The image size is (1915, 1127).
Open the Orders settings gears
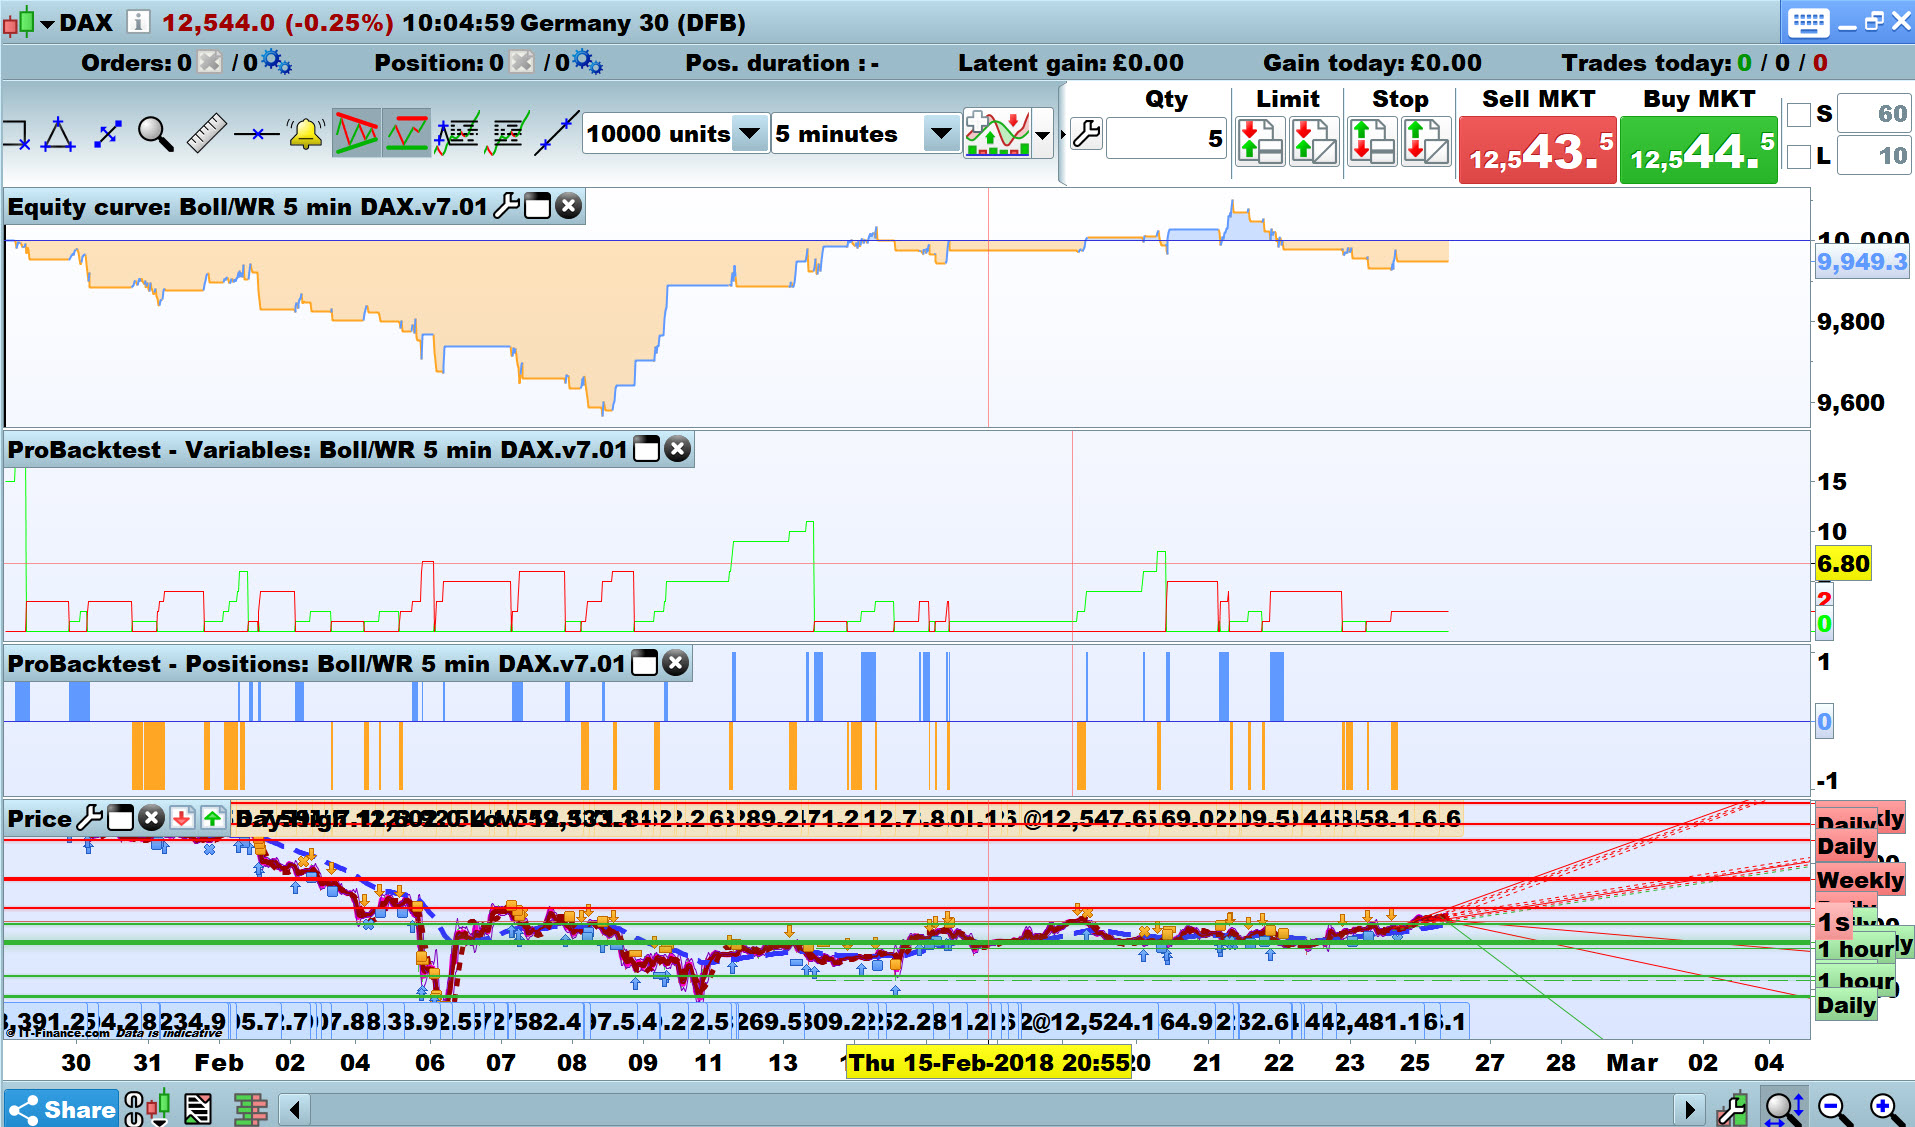pyautogui.click(x=276, y=62)
